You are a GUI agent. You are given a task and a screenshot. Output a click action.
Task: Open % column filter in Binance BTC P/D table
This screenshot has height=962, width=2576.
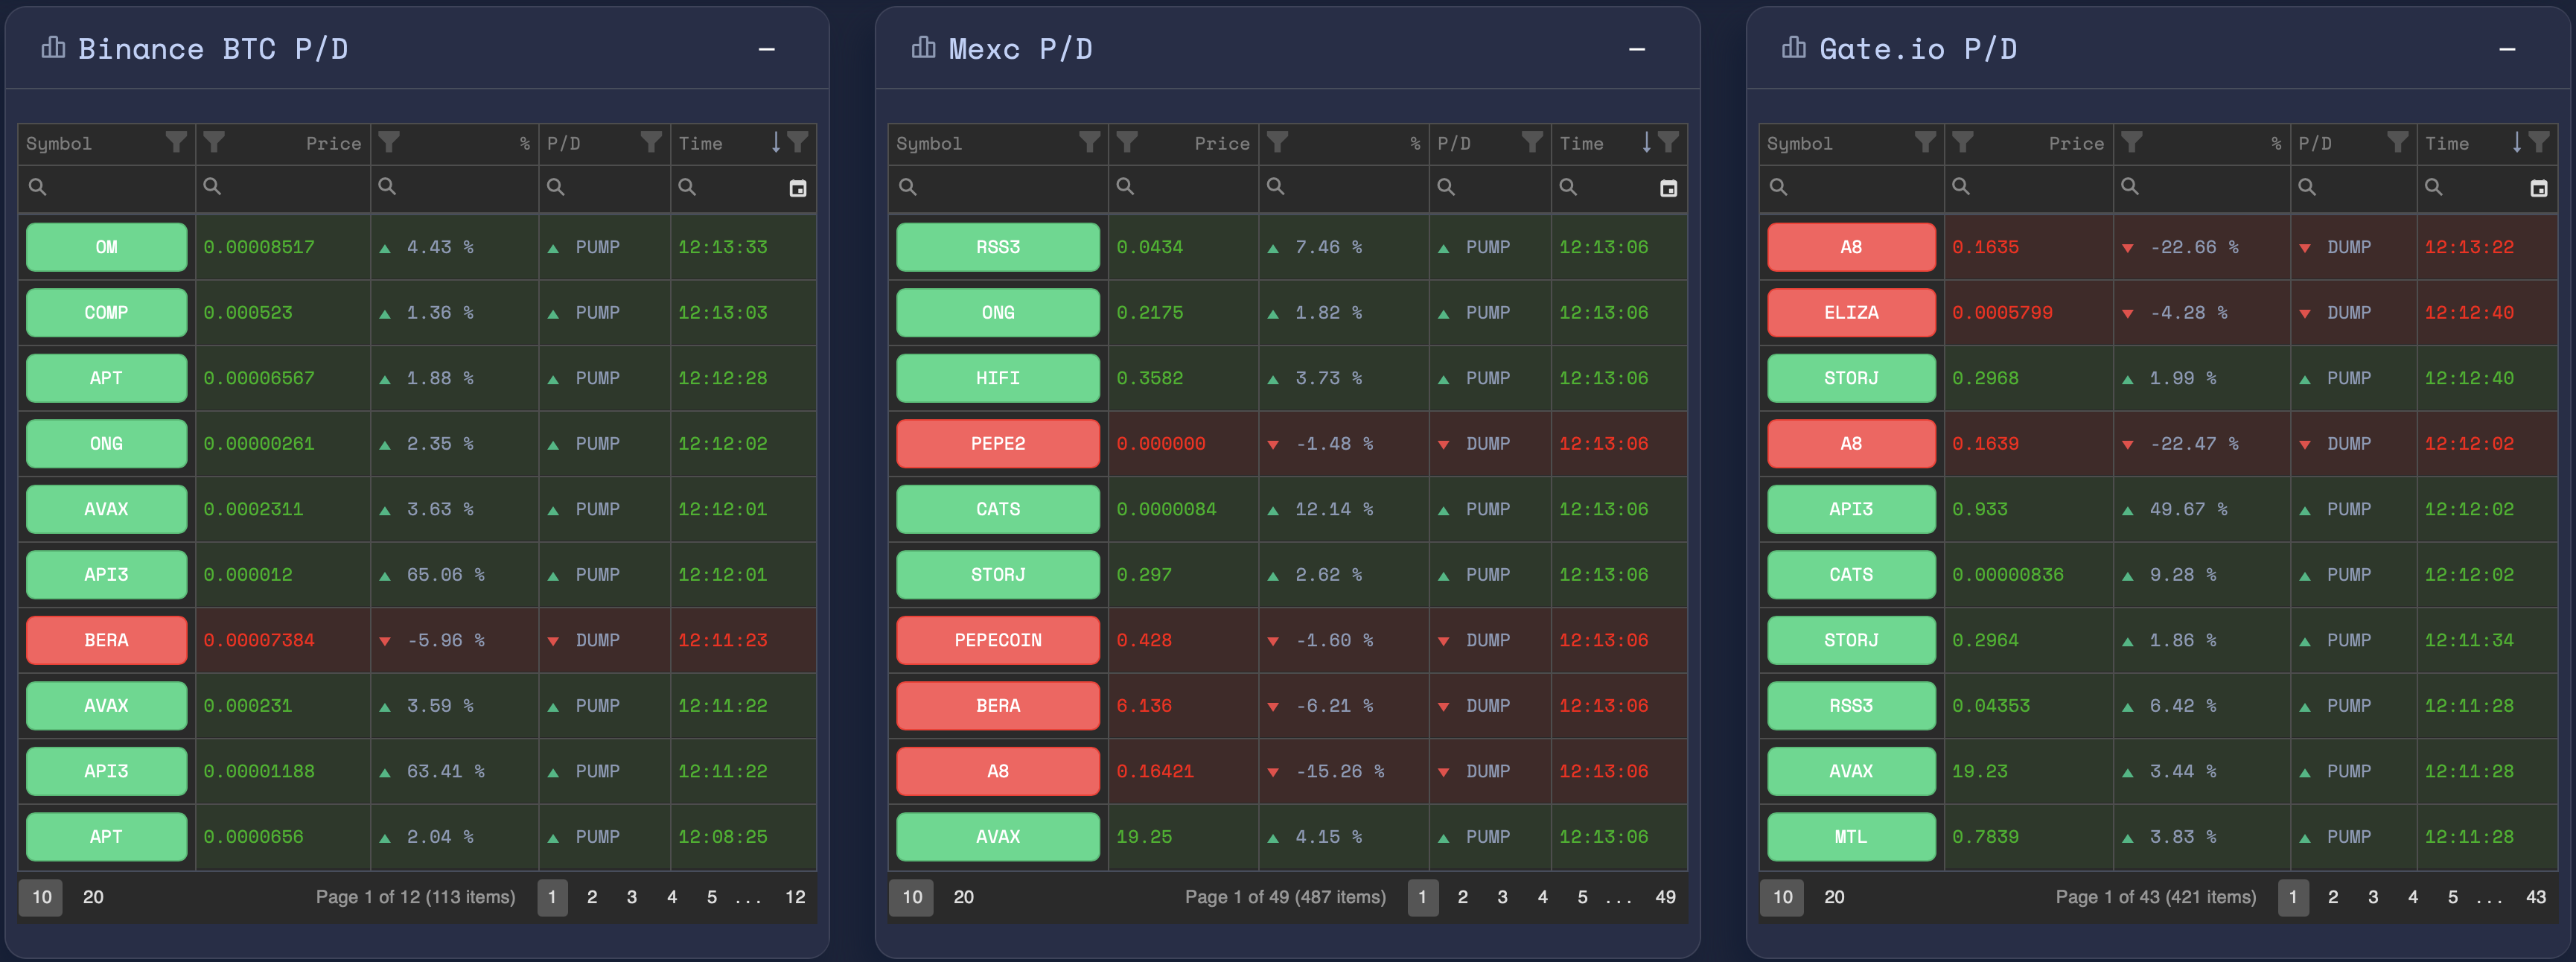coord(389,142)
